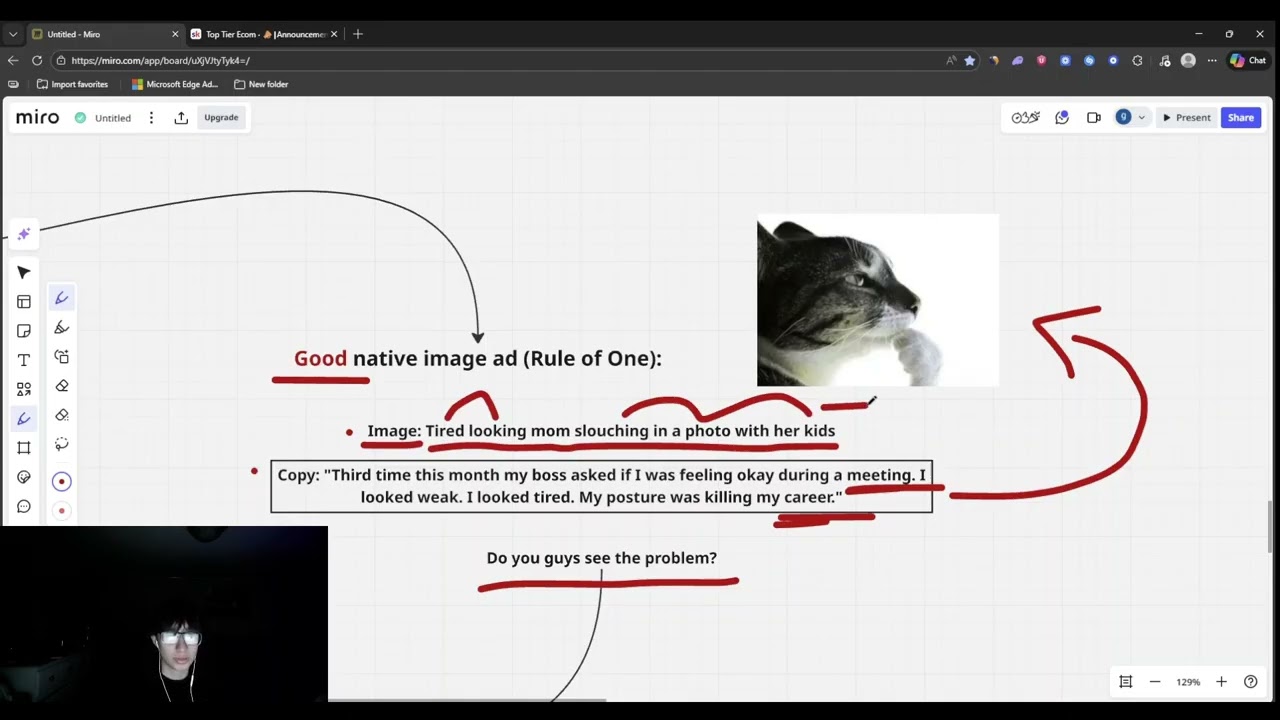This screenshot has height=720, width=1280.
Task: Pick the larger dark red pen color
Action: pyautogui.click(x=61, y=481)
